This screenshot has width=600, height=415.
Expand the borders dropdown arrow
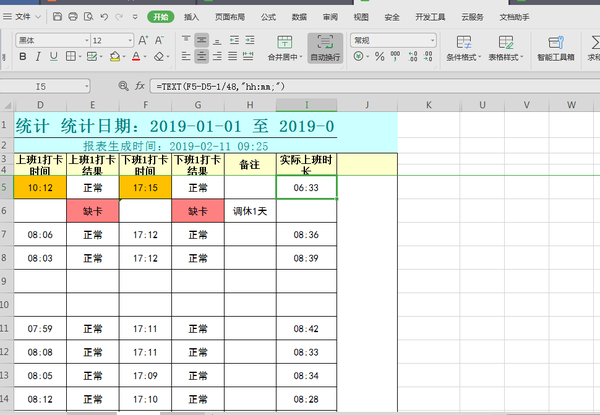tap(80, 57)
